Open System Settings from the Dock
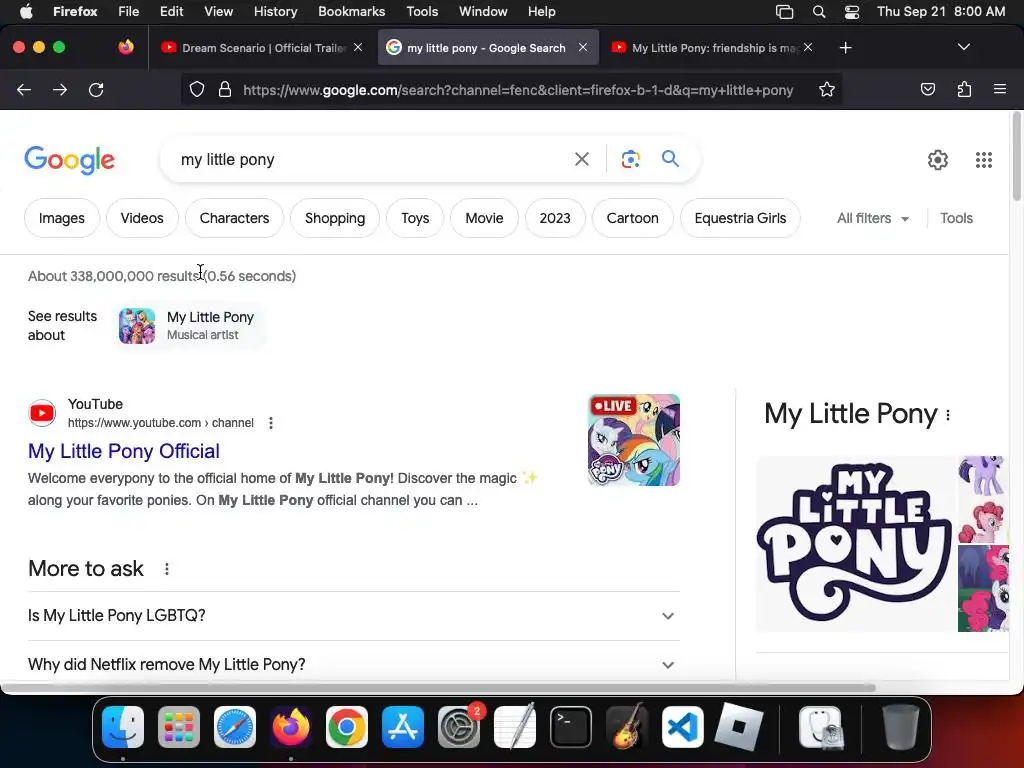The image size is (1024, 768). [x=458, y=727]
